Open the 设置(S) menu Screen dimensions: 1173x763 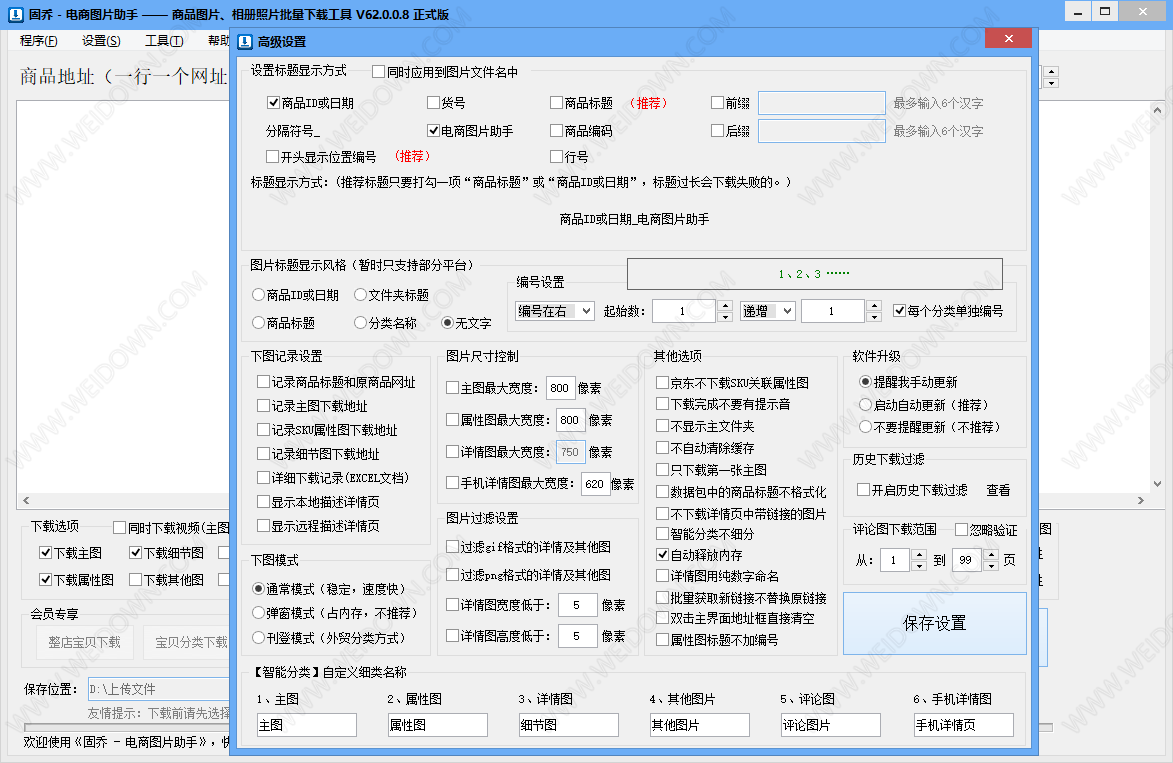[x=101, y=41]
